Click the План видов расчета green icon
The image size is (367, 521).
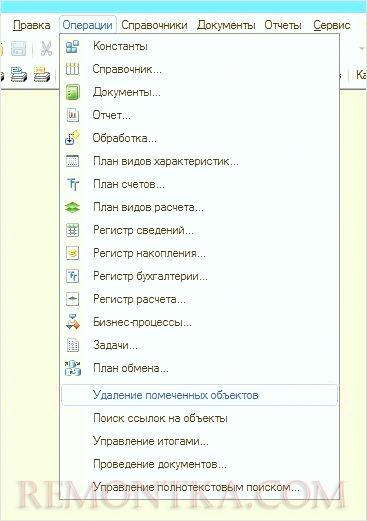click(x=72, y=207)
